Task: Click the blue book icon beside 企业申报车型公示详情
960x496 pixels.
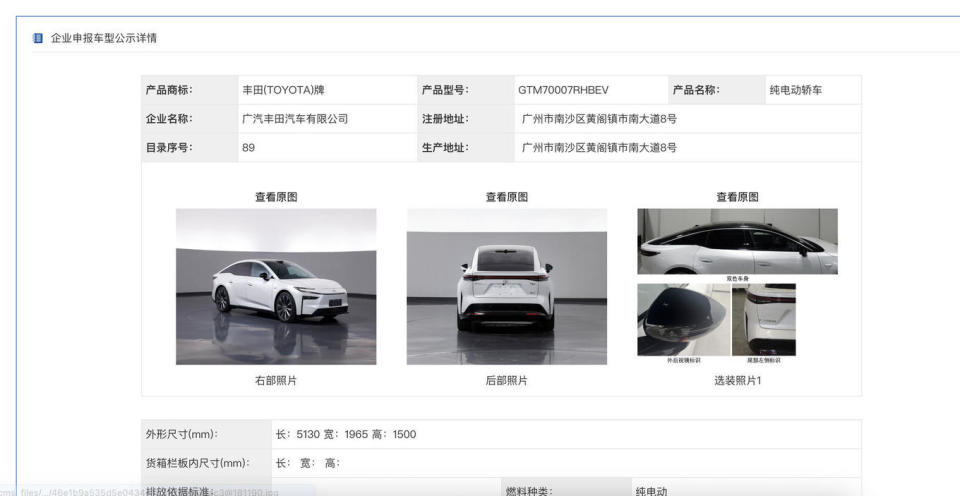Action: [x=38, y=38]
